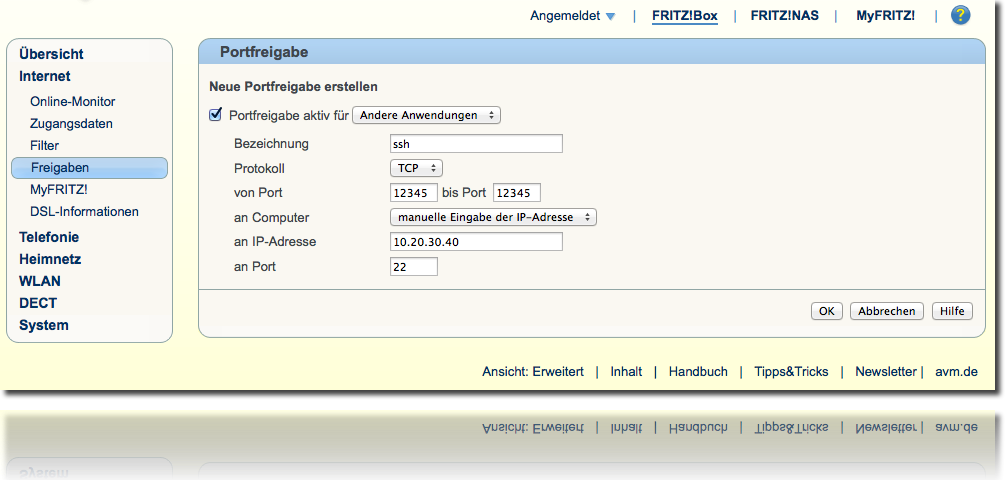
Task: Toggle the Portfreigabe aktiv checkbox
Action: [215, 115]
